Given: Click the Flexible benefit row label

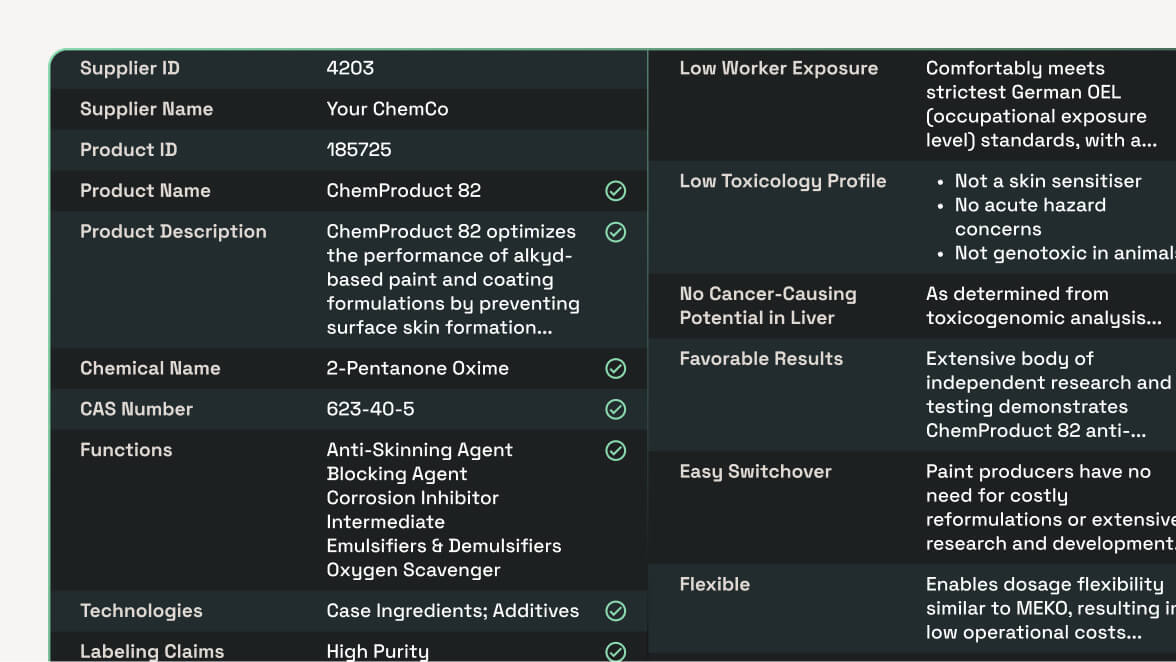Looking at the screenshot, I should point(714,585).
